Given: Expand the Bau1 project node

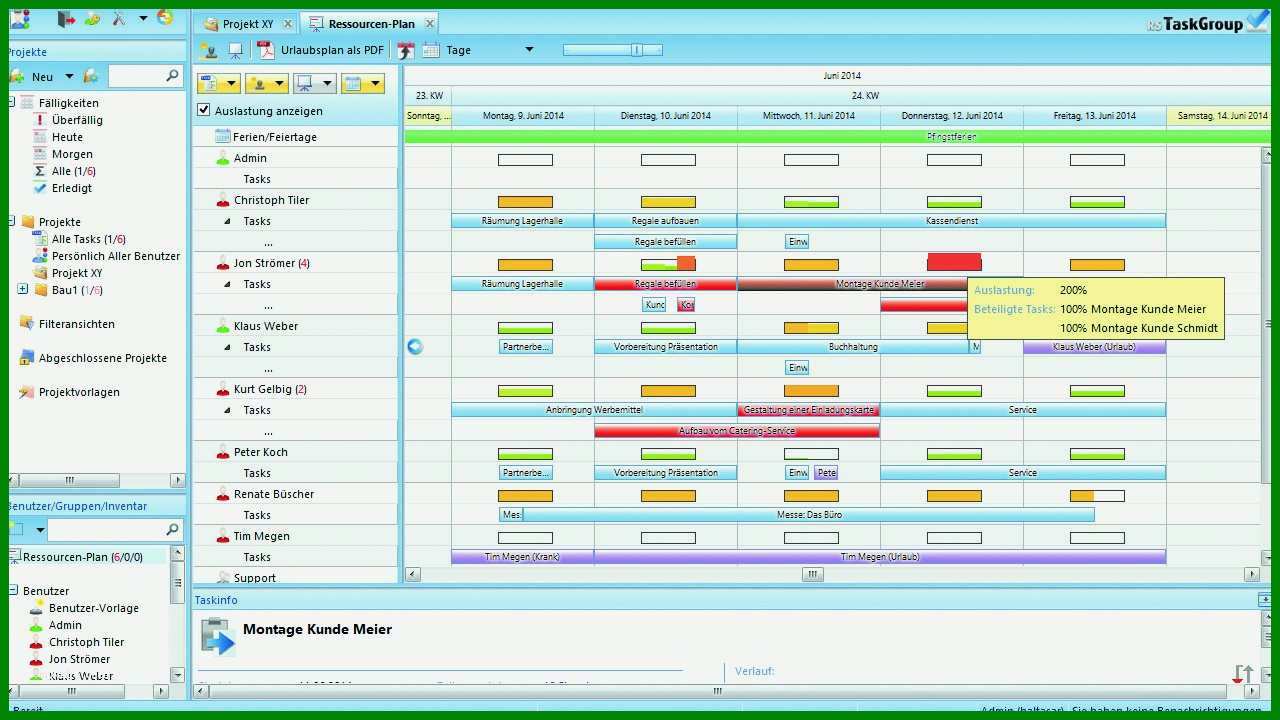Looking at the screenshot, I should coord(22,289).
